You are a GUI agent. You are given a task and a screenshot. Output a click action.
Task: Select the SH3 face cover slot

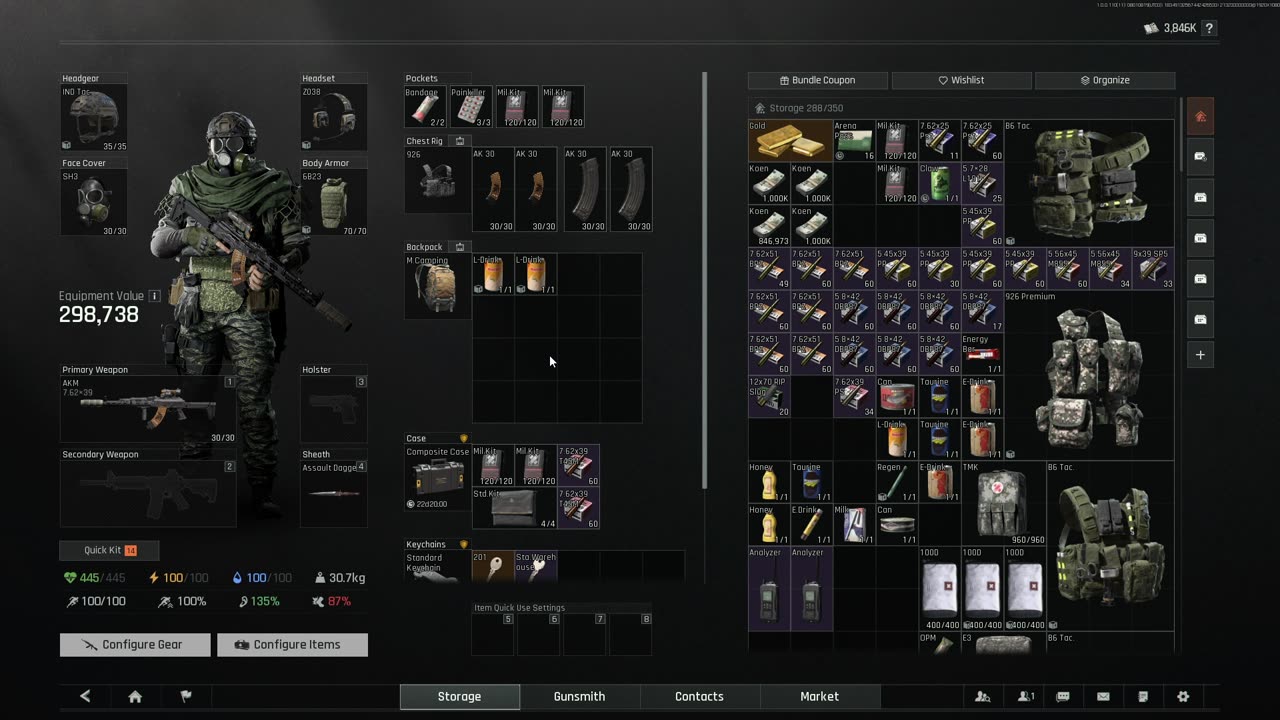click(x=94, y=203)
